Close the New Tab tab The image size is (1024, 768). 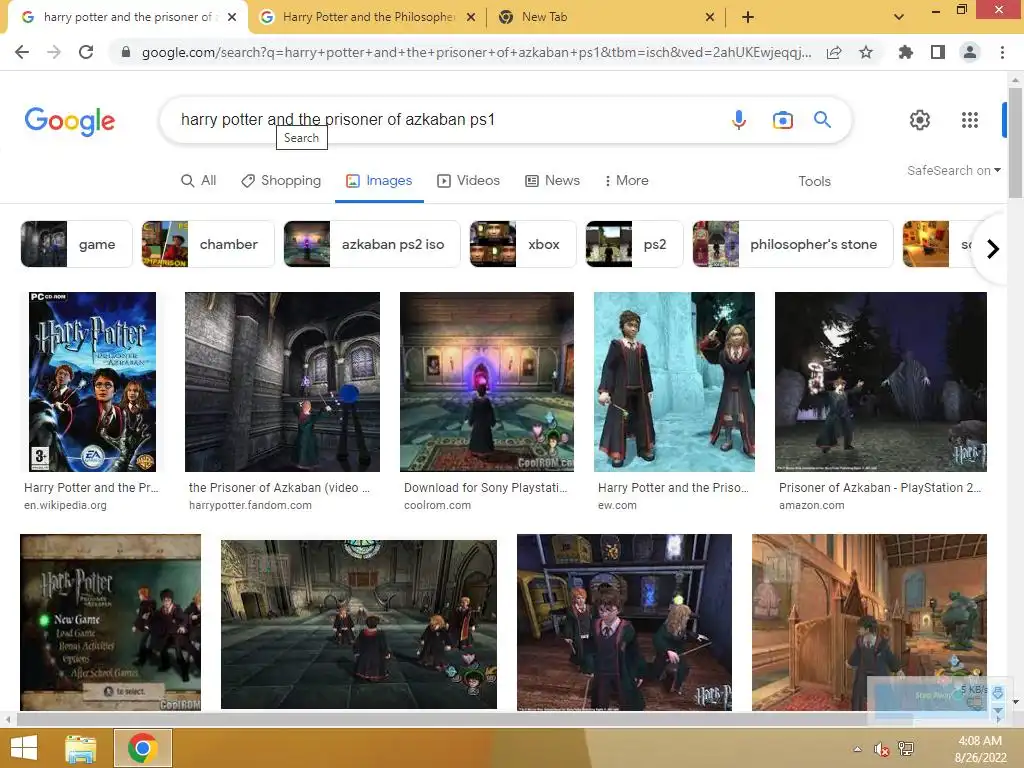click(x=710, y=17)
